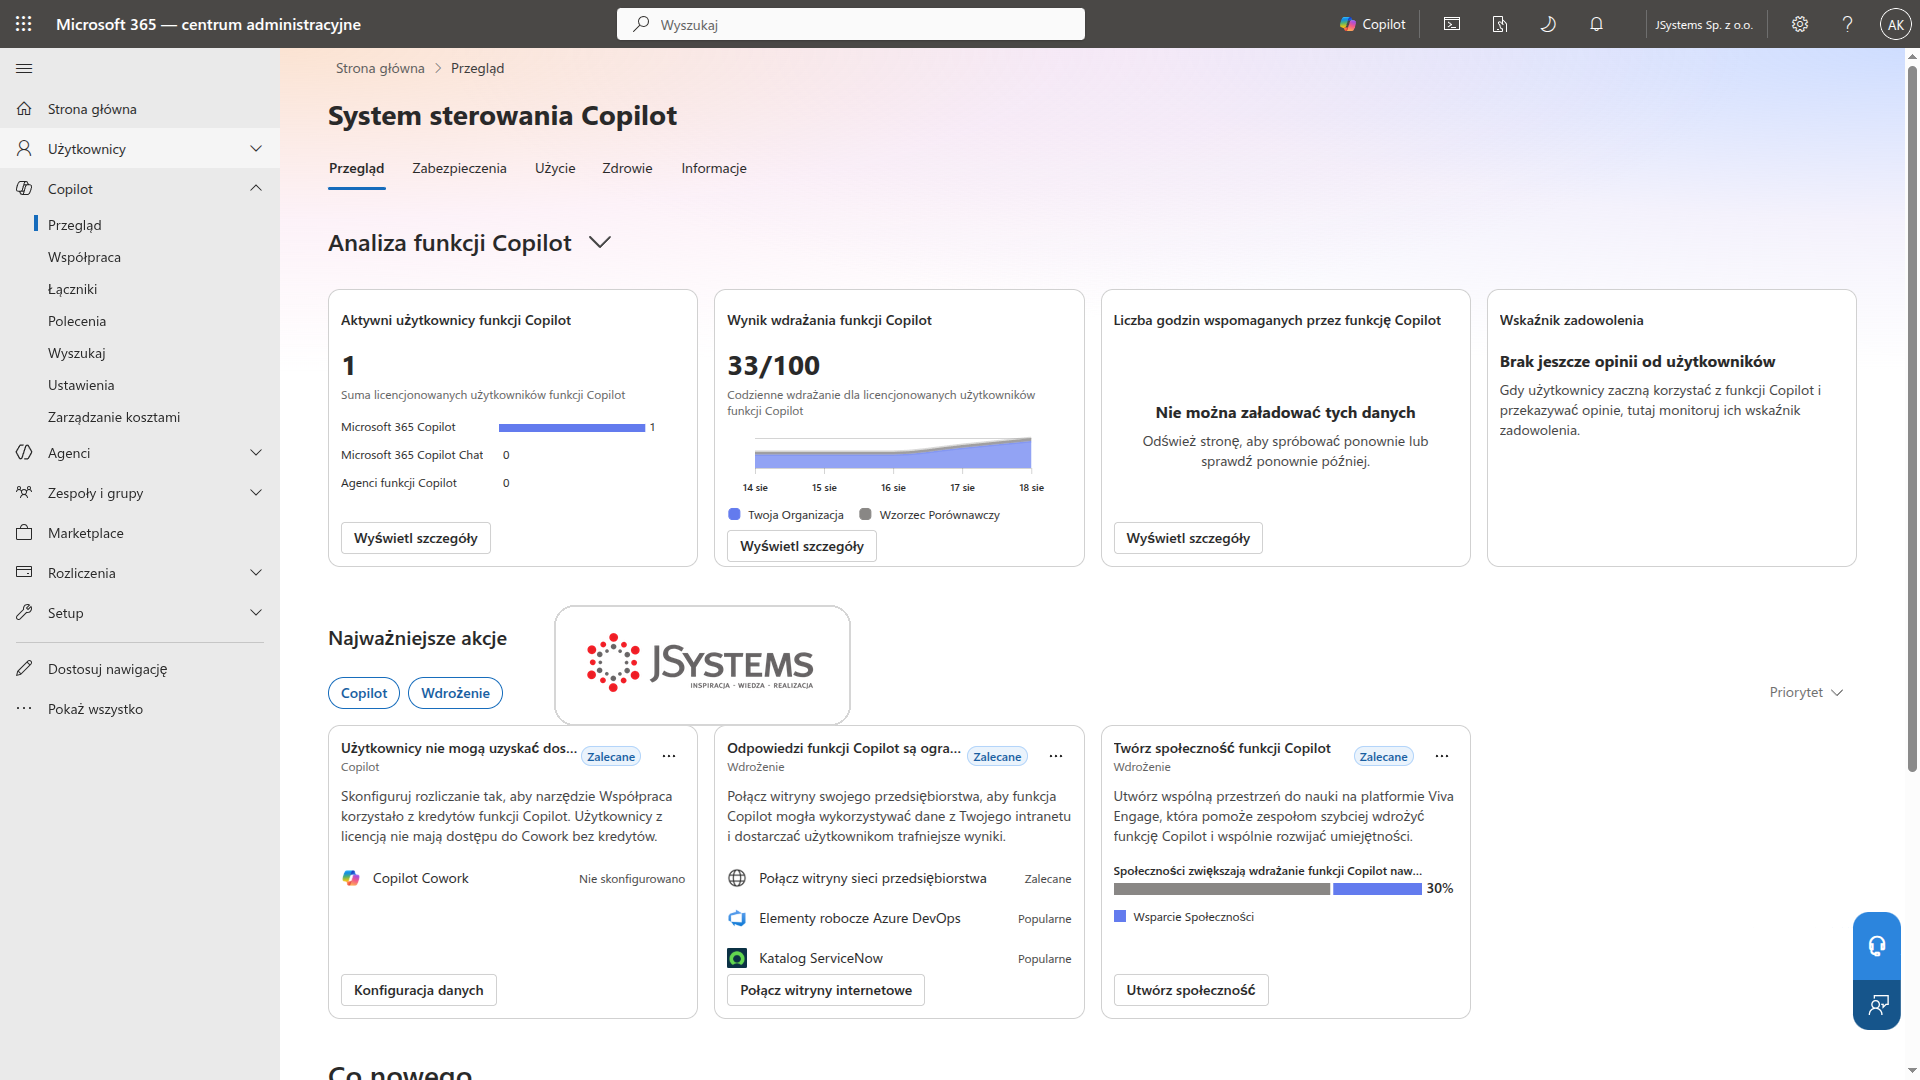Open Łączniki in the sidebar

point(73,289)
